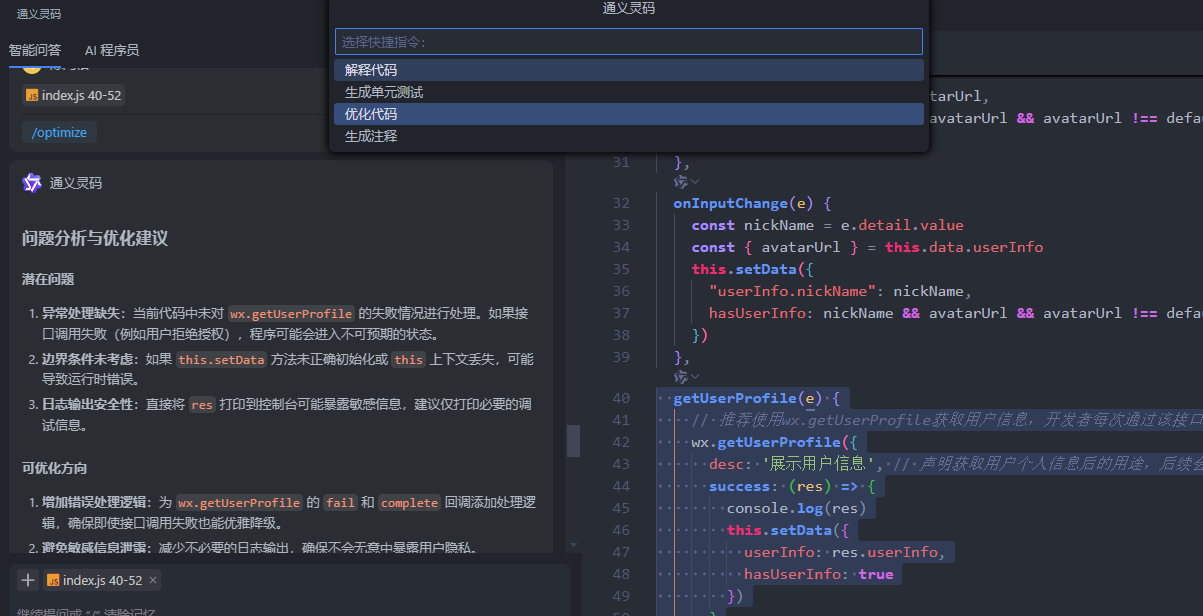Click hasUserInfo: true on line 48
1203x616 pixels.
click(818, 574)
